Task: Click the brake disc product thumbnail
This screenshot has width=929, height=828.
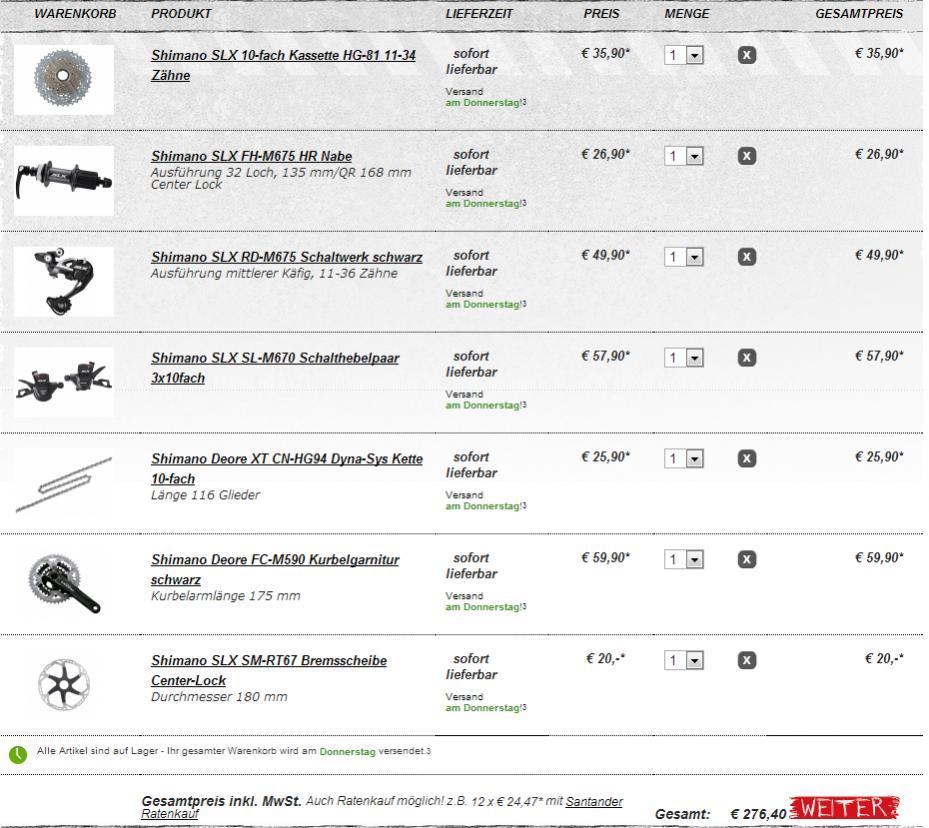Action: [63, 684]
